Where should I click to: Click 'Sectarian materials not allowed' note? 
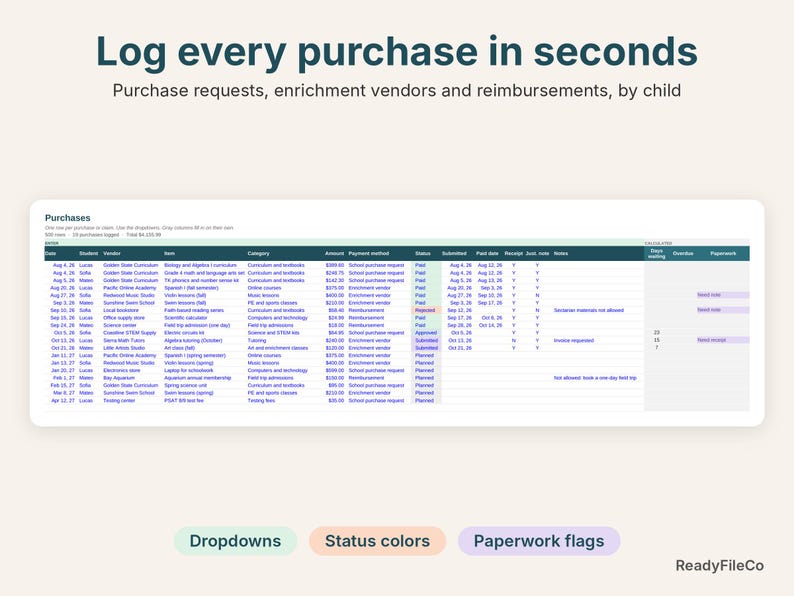pyautogui.click(x=588, y=310)
